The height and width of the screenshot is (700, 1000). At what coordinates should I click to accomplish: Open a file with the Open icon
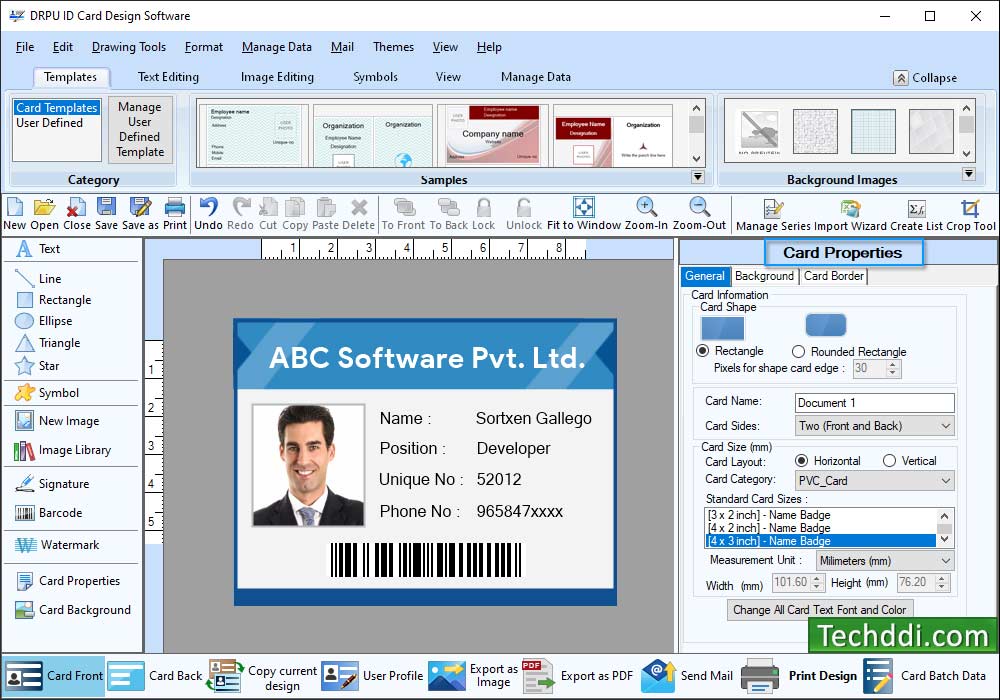(44, 207)
